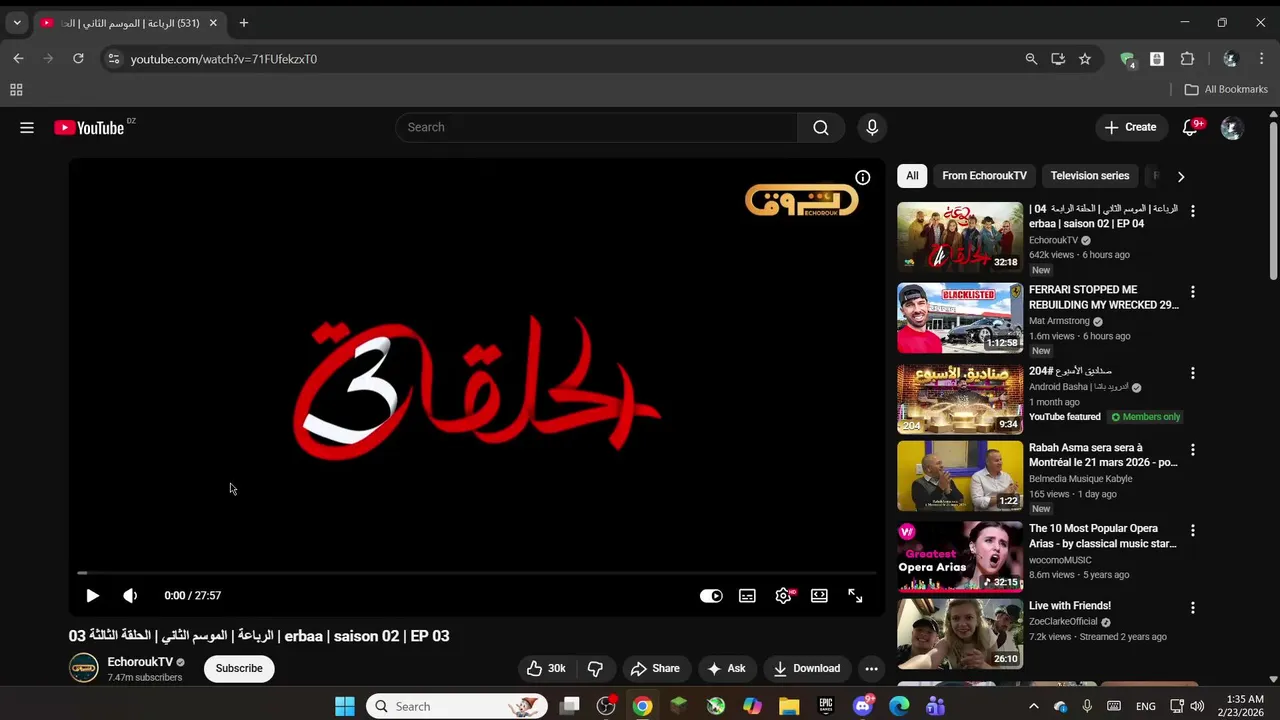
Task: Open the Ask AI button
Action: click(x=727, y=668)
